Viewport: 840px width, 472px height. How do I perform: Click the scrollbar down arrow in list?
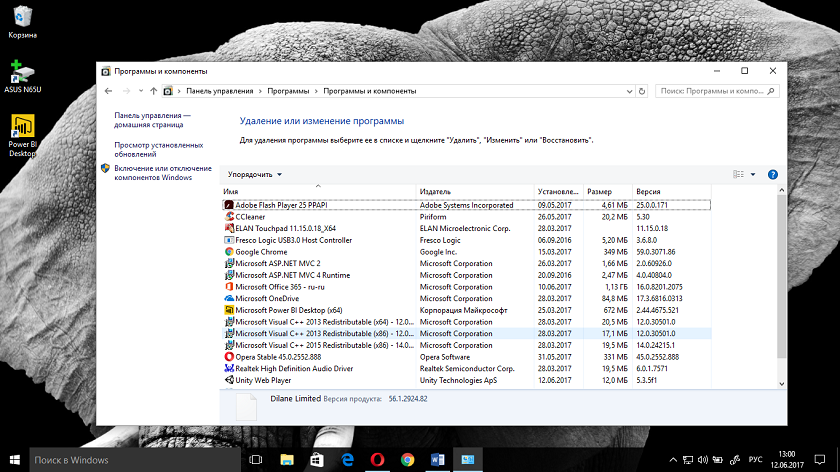pyautogui.click(x=782, y=384)
